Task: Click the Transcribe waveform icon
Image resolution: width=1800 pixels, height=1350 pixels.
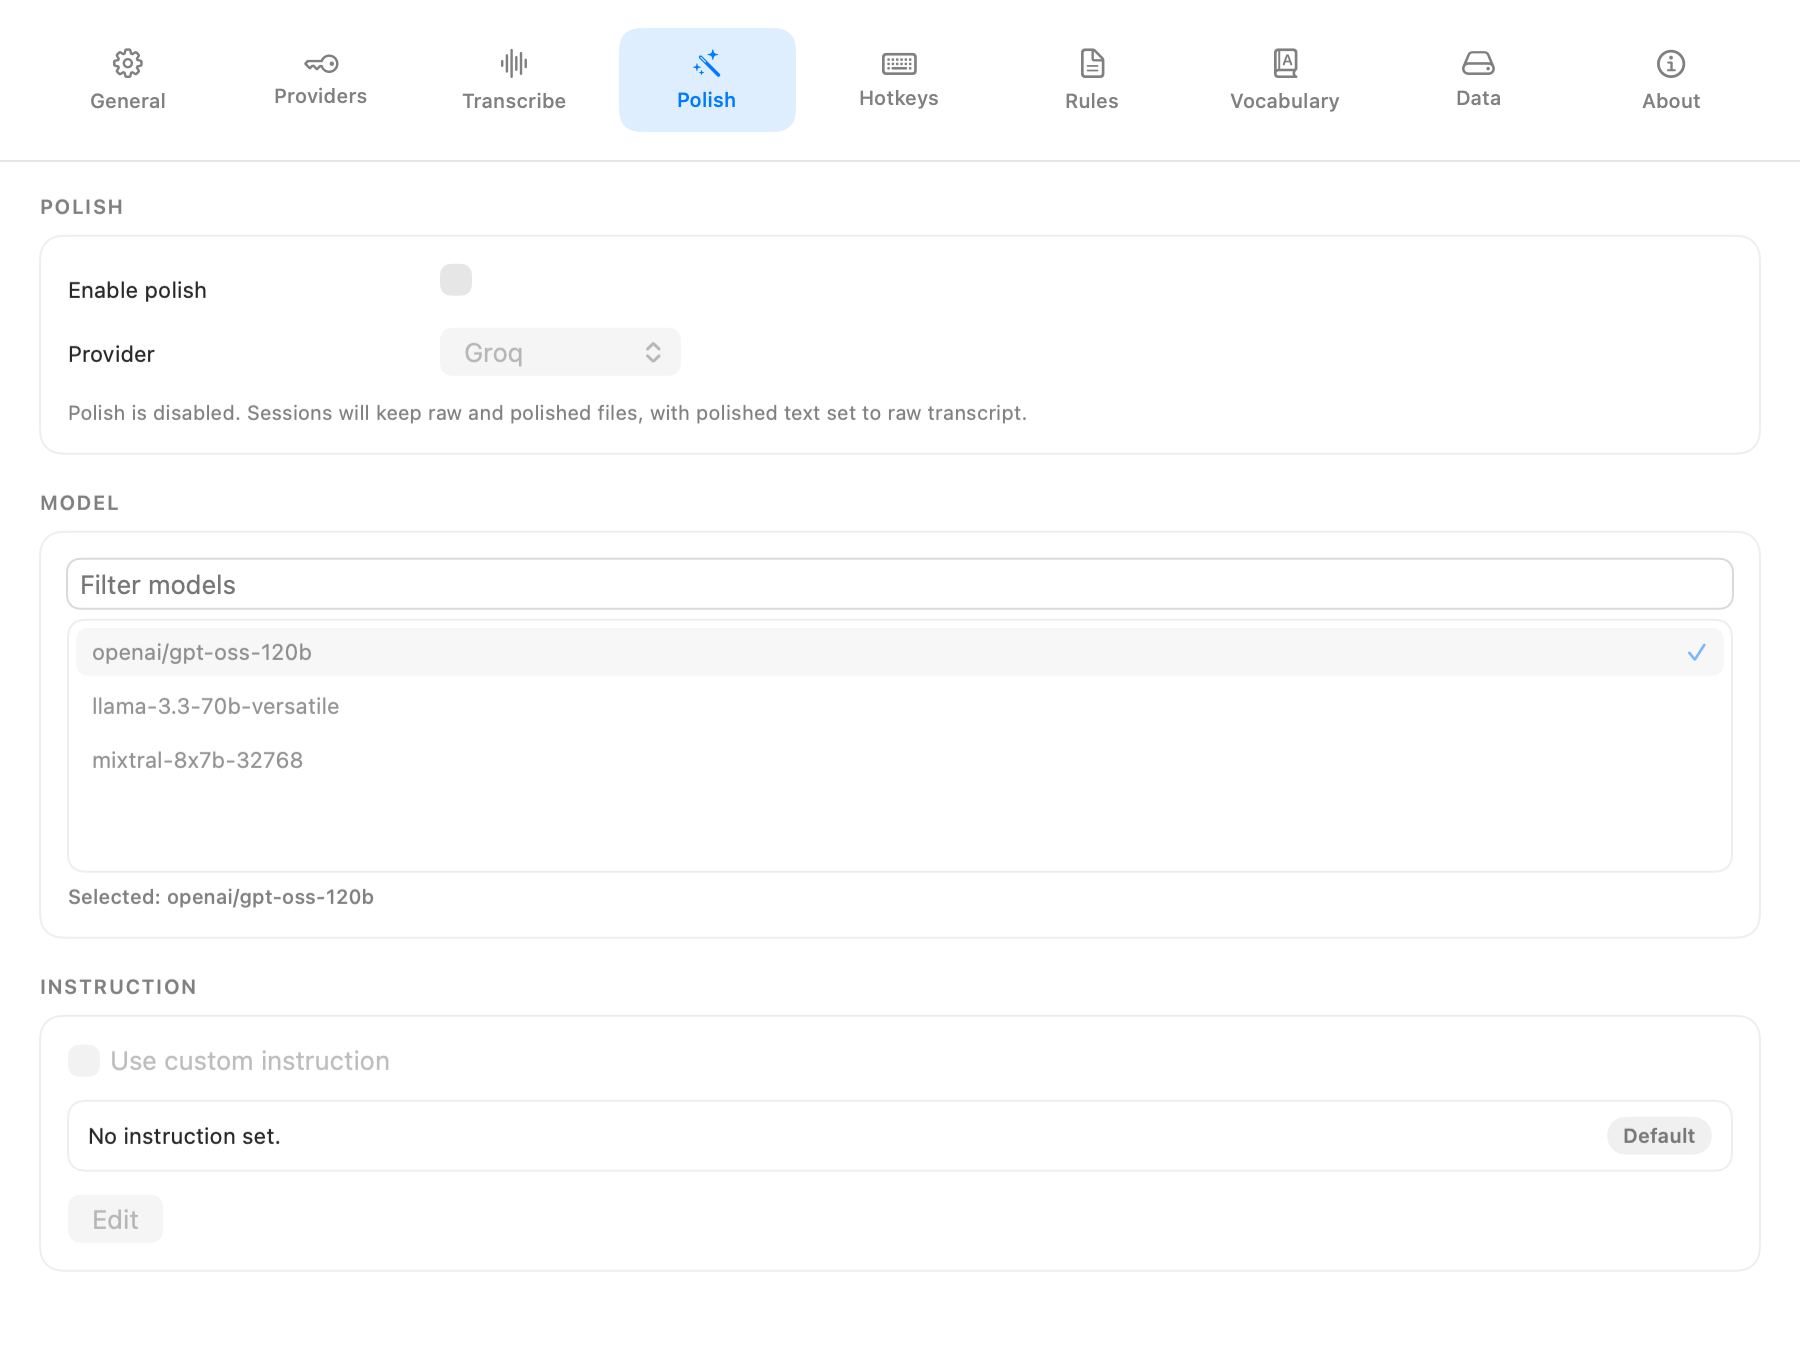Action: (514, 64)
